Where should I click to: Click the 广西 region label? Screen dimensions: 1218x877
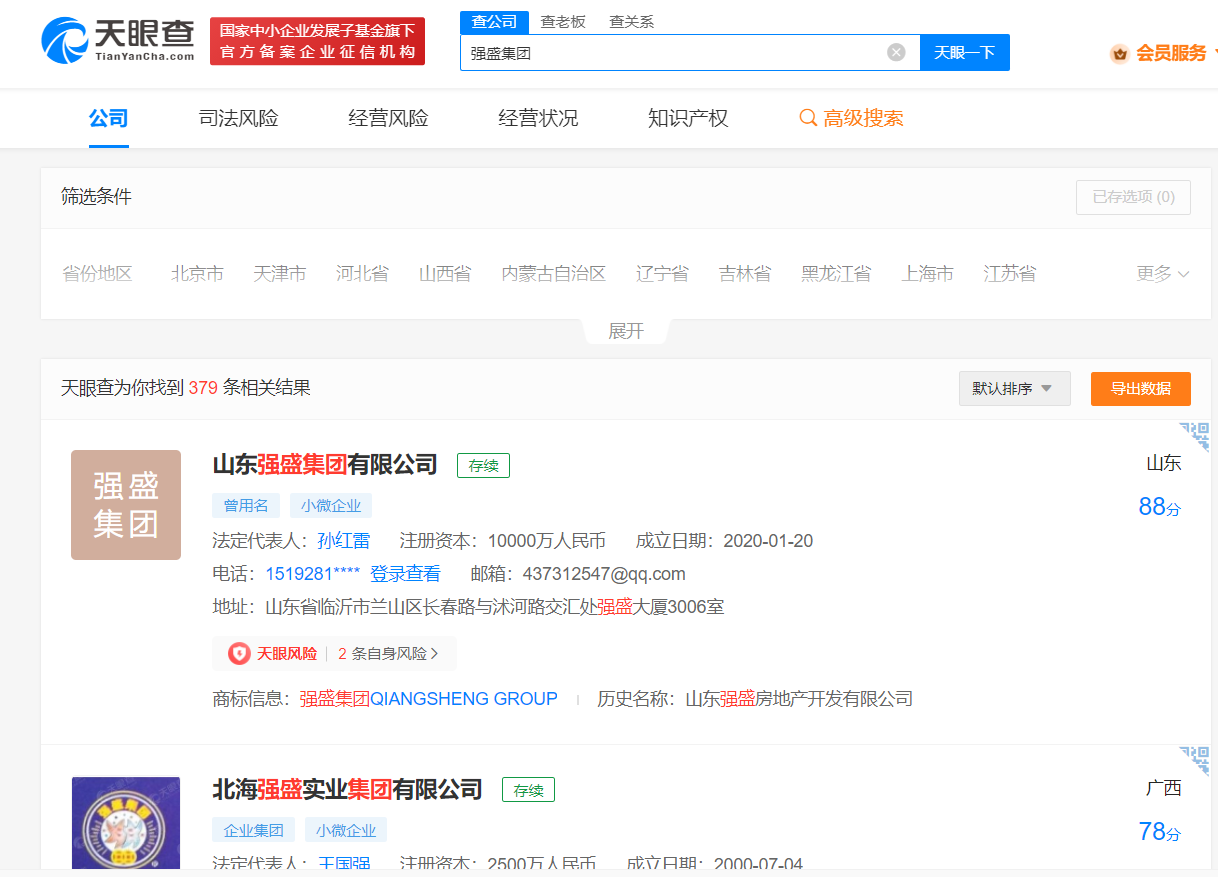tap(1164, 788)
